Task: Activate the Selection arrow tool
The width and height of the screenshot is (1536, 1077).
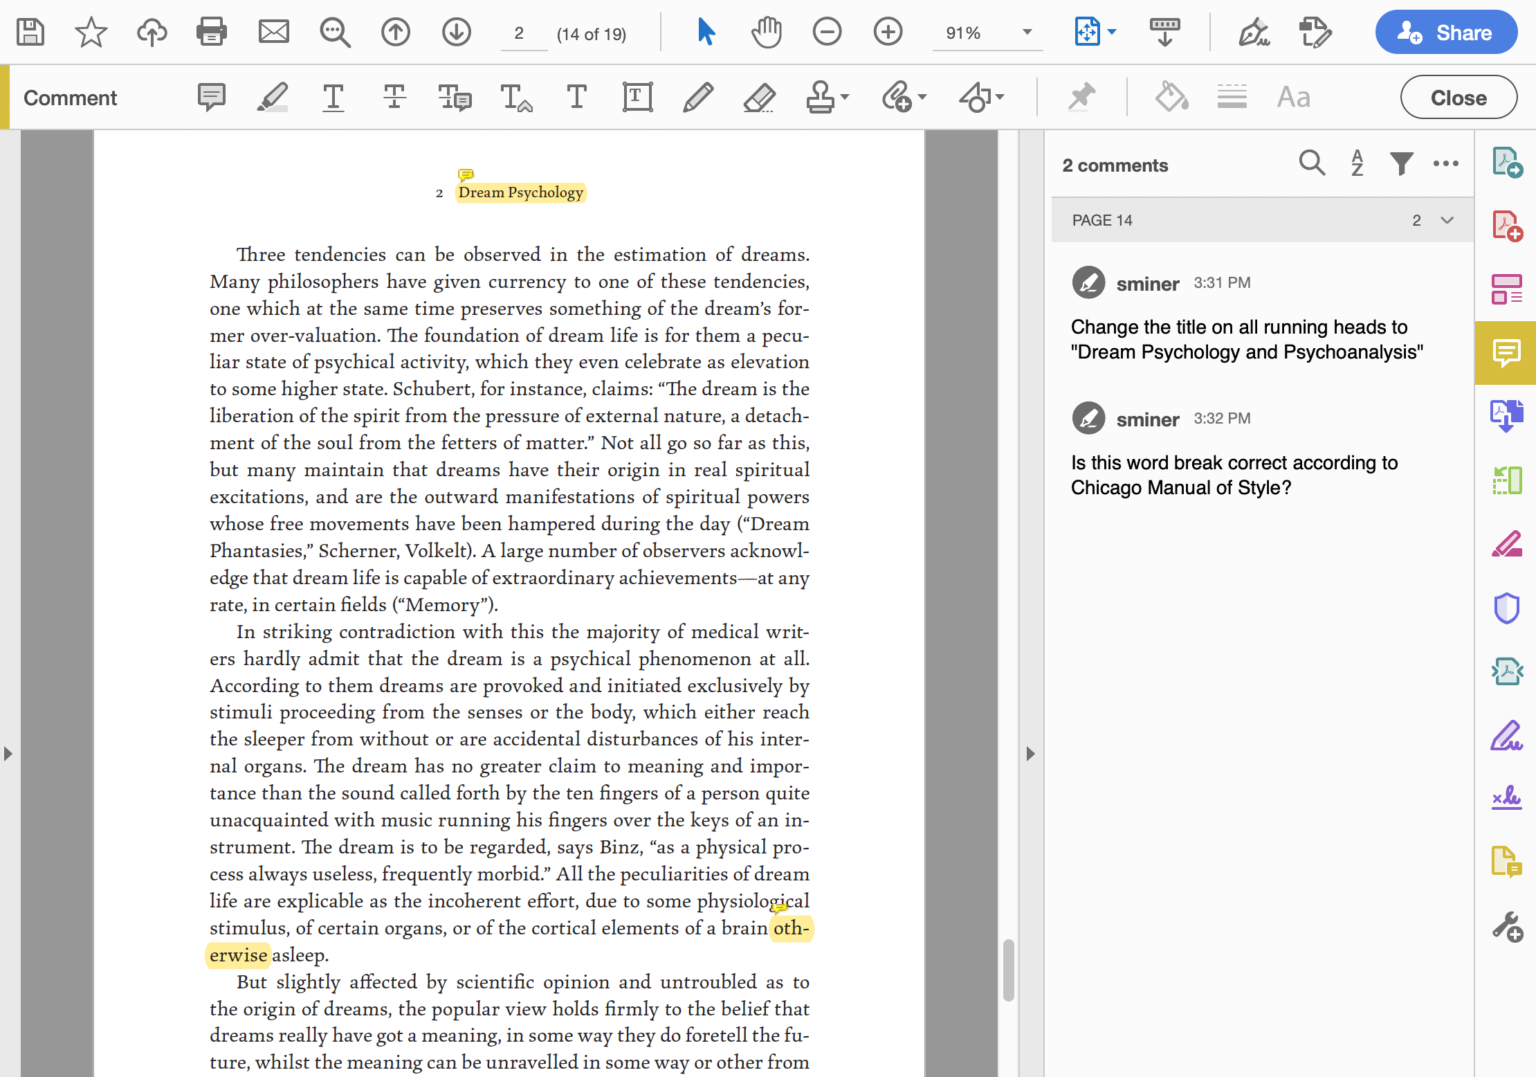Action: (706, 31)
